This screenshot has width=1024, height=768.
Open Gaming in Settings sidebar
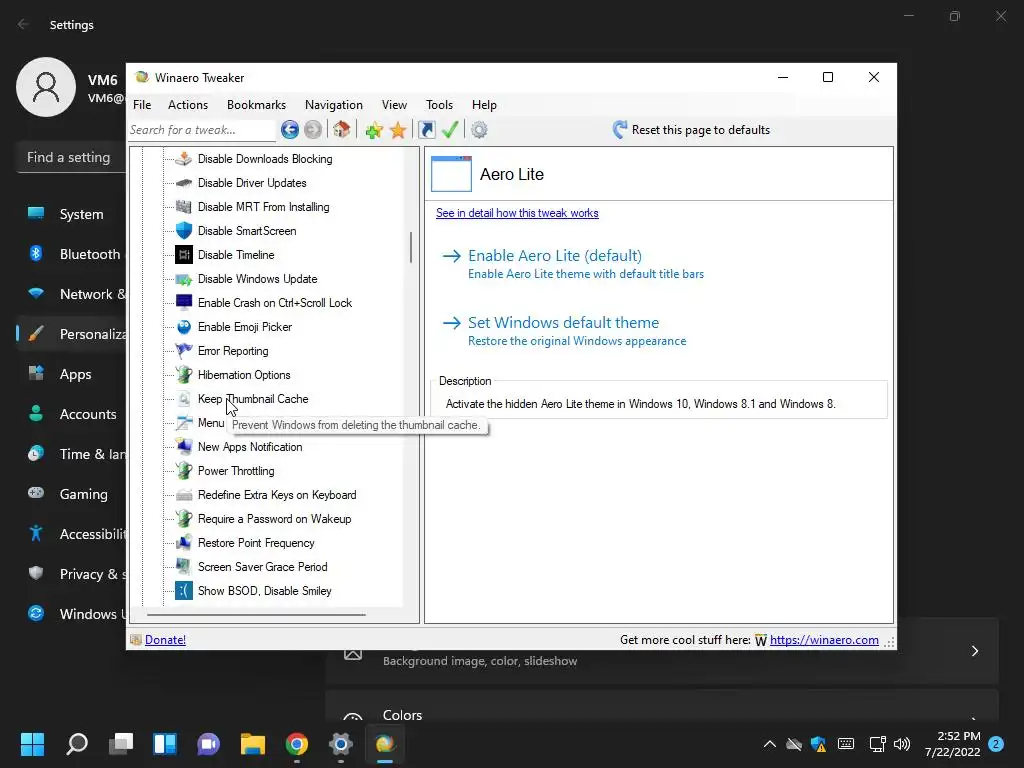(71, 494)
